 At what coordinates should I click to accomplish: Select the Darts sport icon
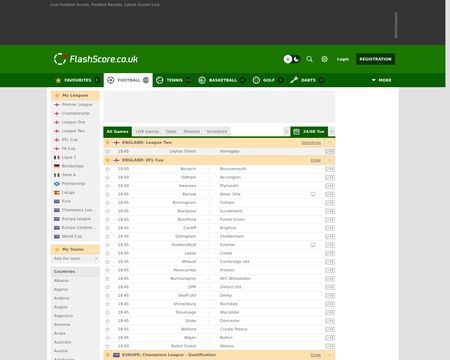(294, 80)
